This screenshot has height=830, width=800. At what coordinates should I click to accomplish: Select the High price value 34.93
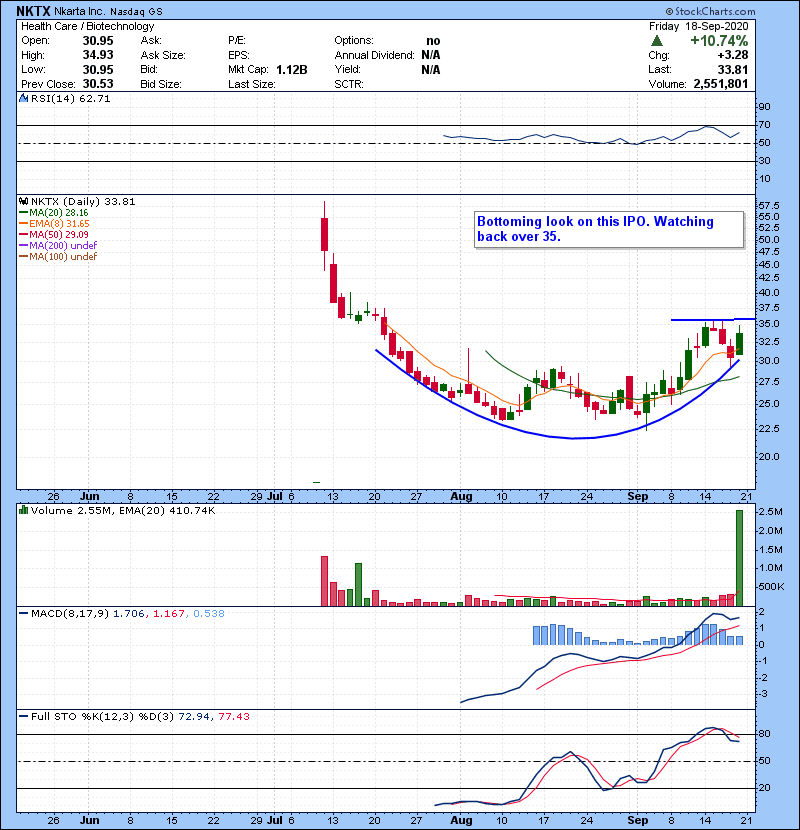click(x=98, y=55)
